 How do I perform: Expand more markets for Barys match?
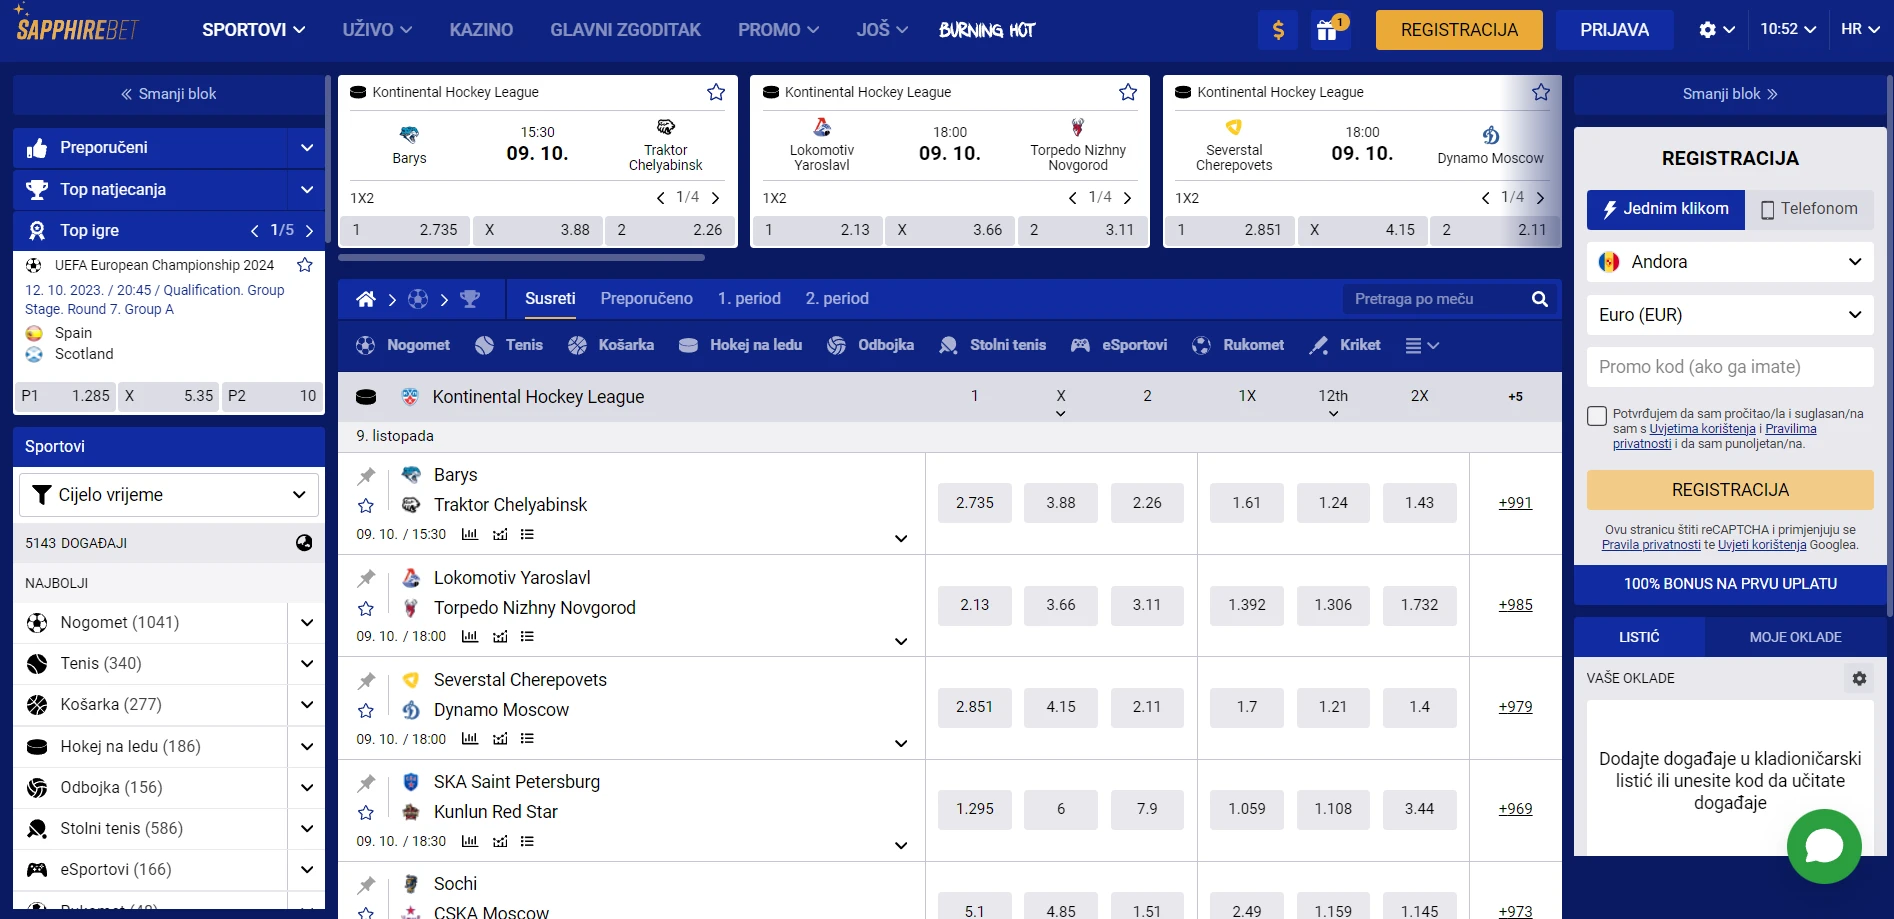901,538
